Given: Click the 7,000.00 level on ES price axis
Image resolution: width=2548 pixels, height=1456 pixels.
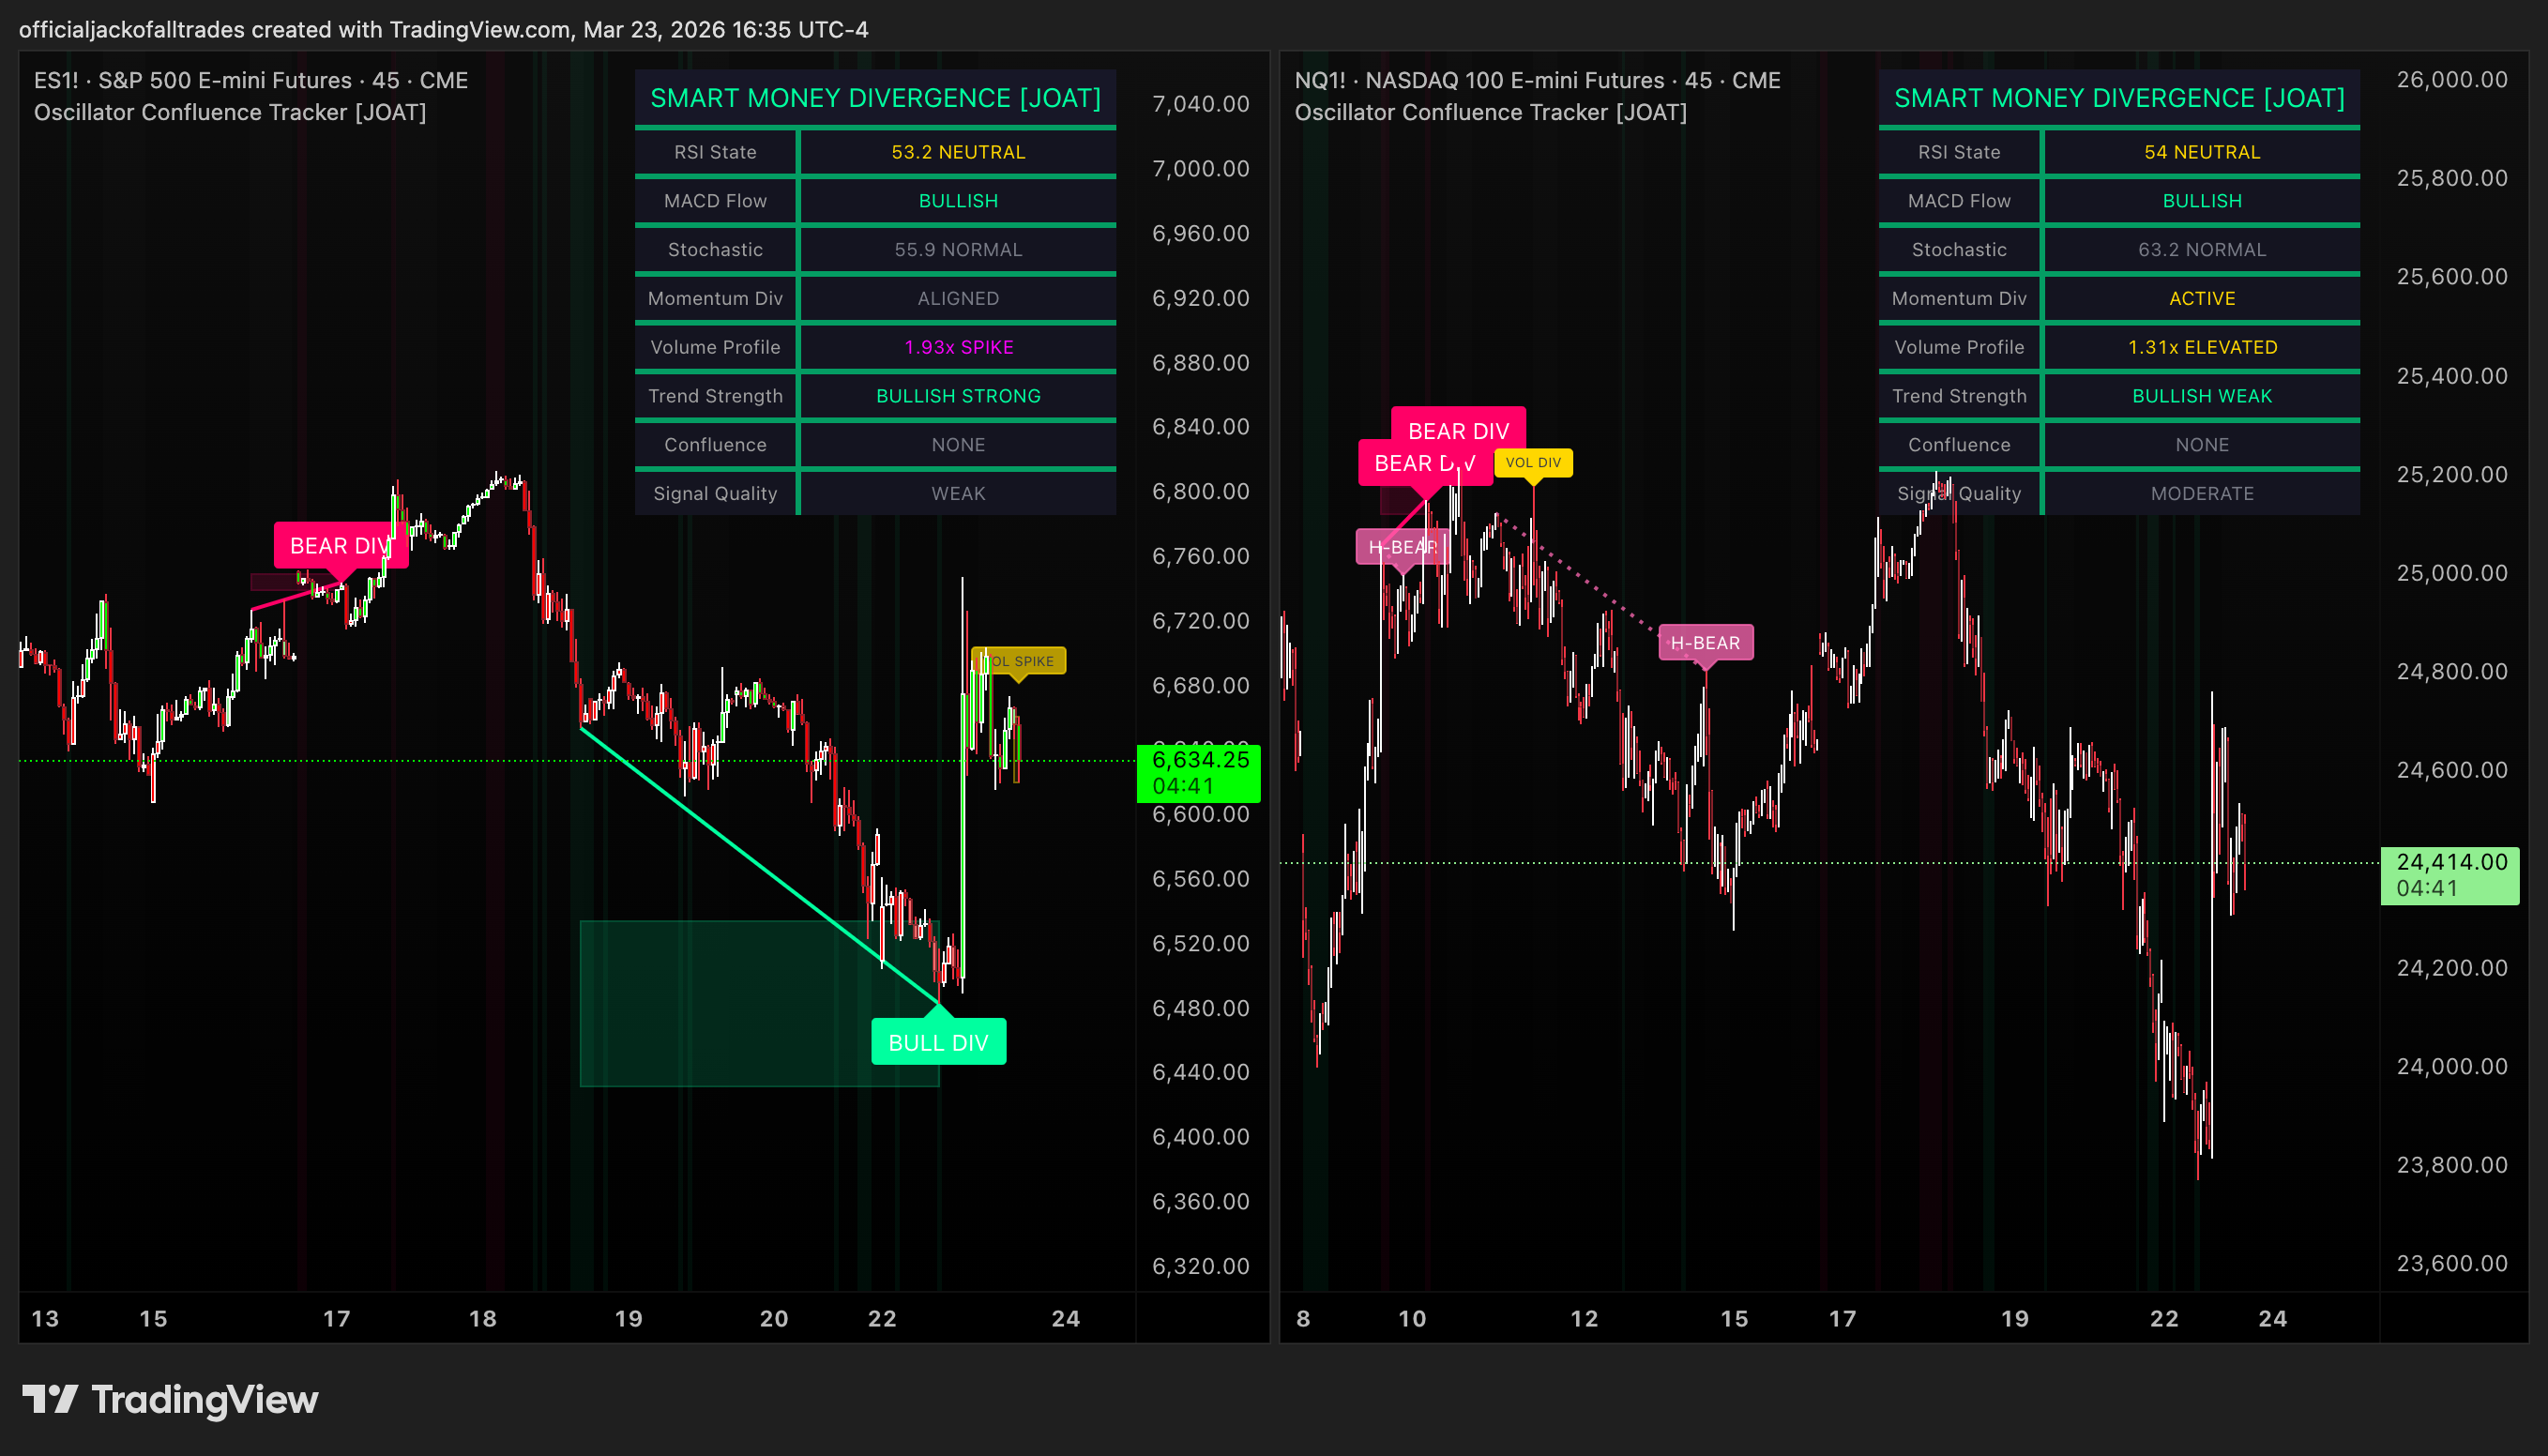Looking at the screenshot, I should click(1200, 168).
